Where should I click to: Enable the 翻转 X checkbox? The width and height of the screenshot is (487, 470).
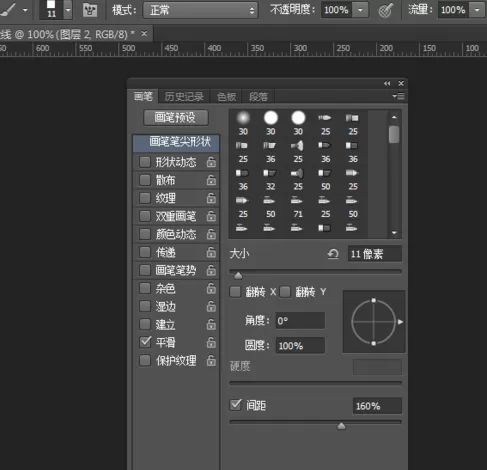[235, 292]
